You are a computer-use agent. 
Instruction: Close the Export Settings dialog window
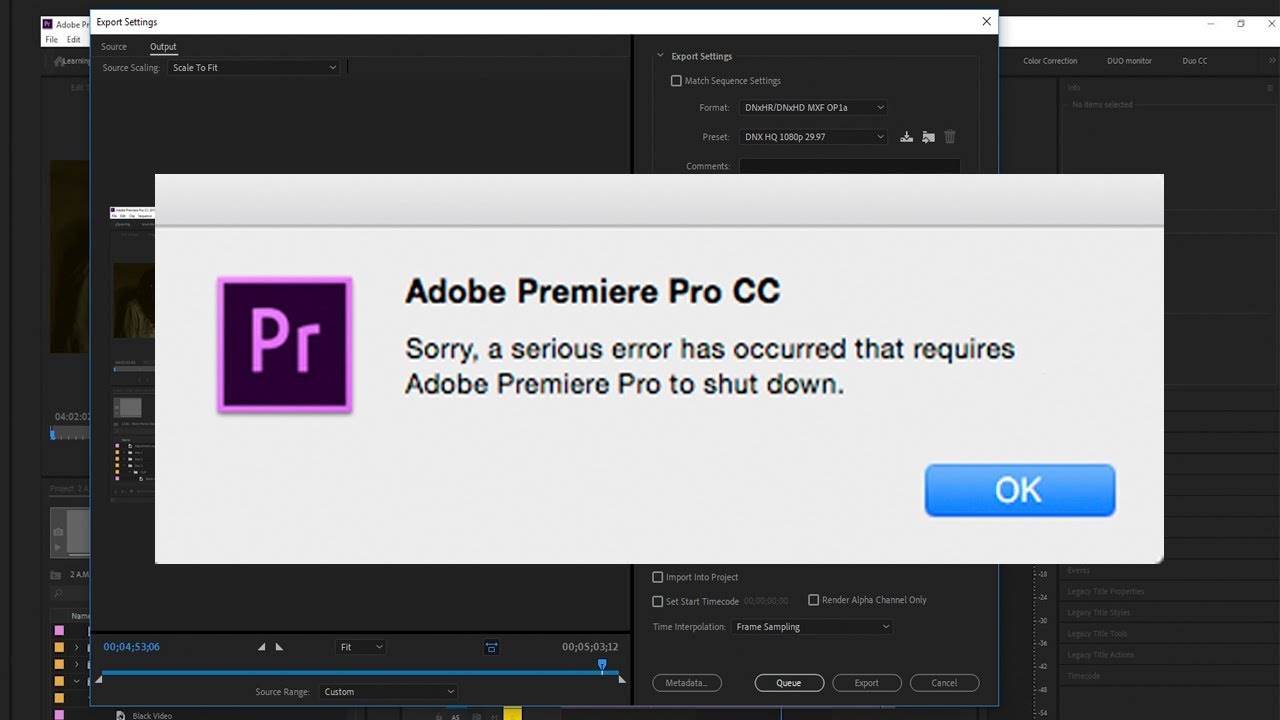click(x=986, y=21)
